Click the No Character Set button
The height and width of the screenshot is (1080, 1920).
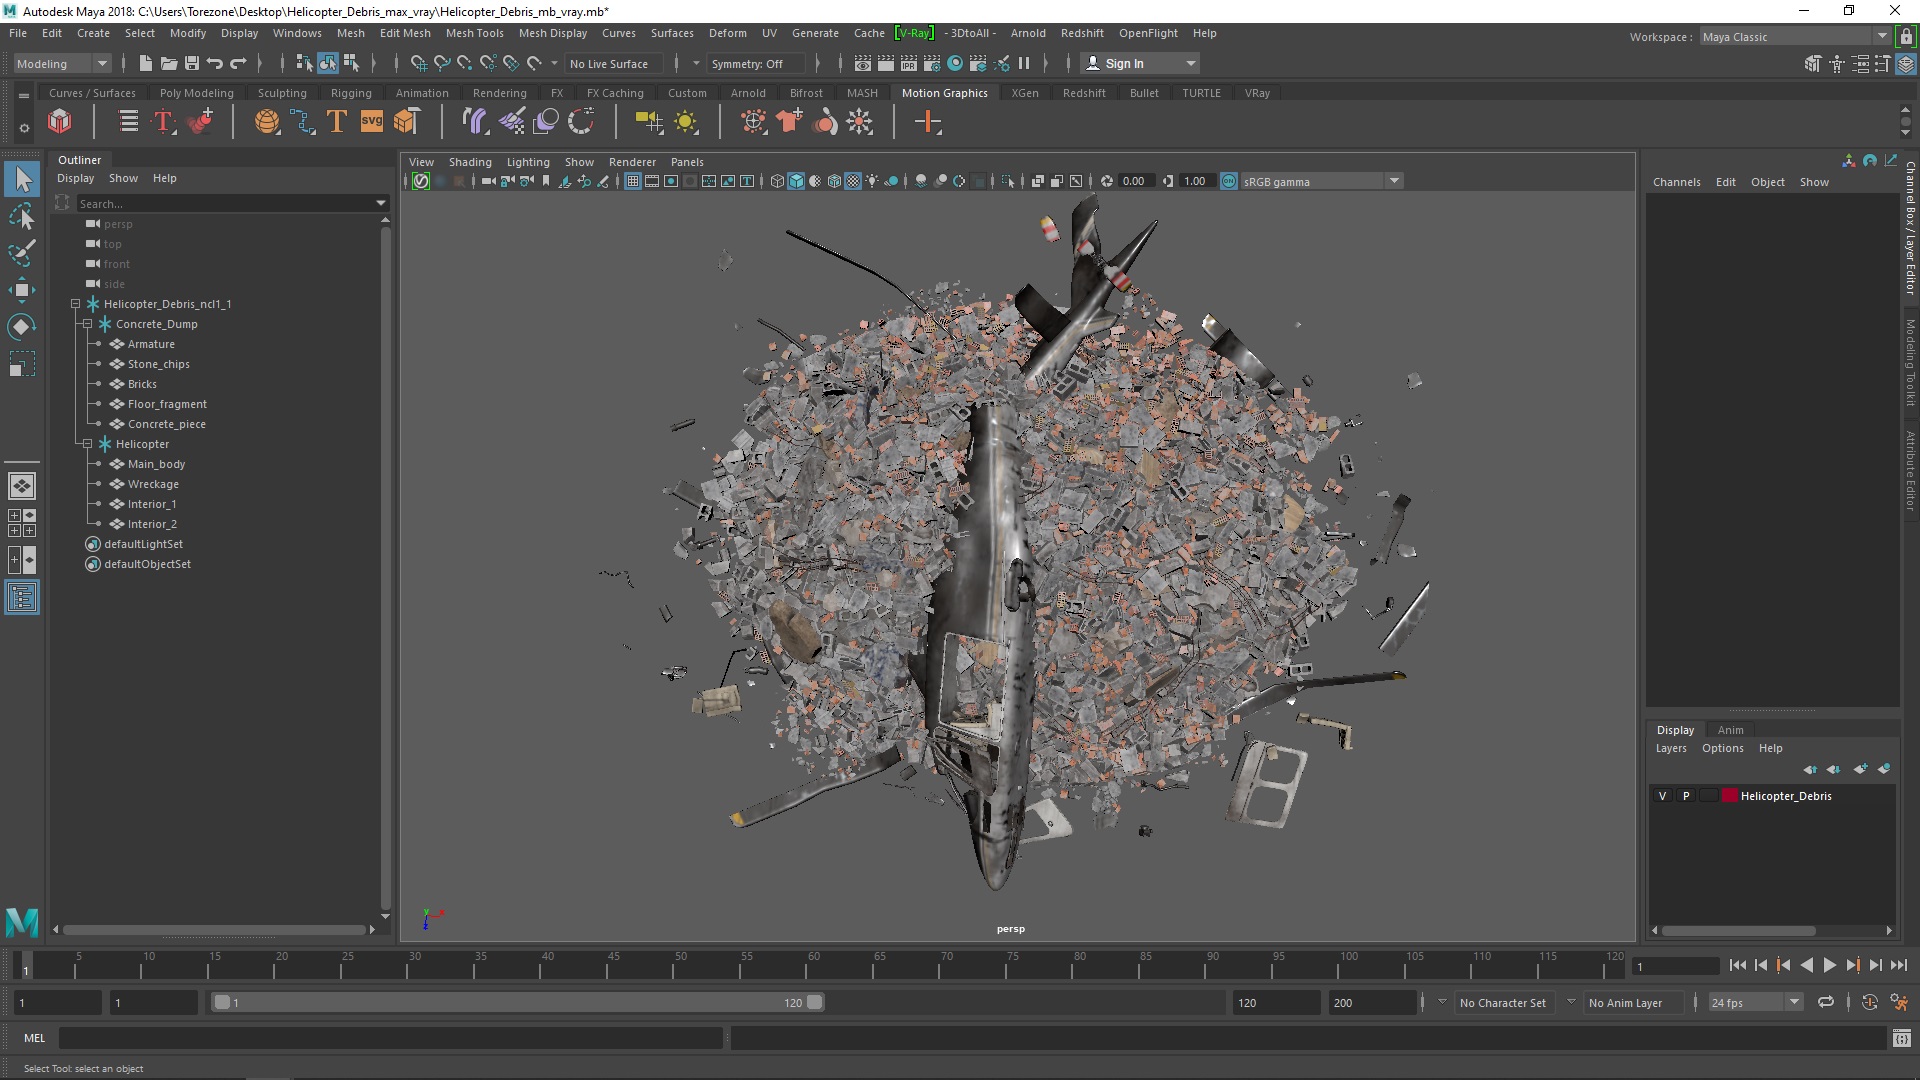1502,1002
